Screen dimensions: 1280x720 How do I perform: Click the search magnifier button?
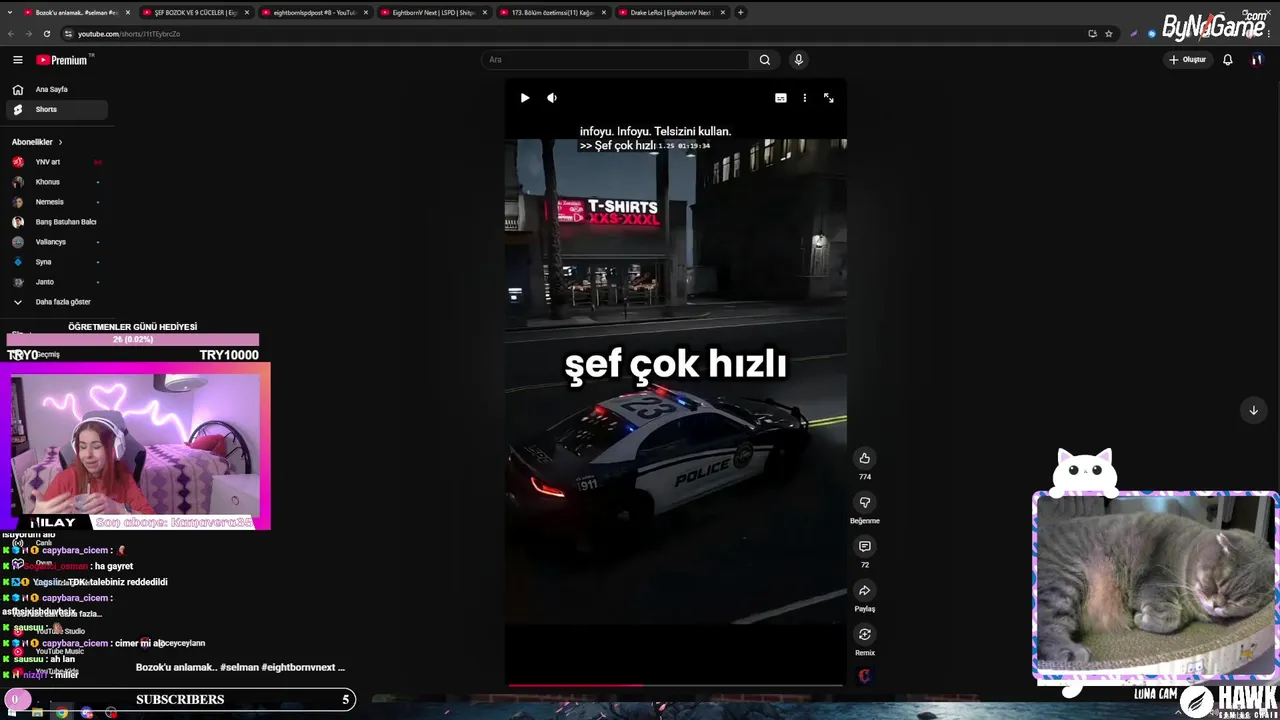(x=765, y=60)
